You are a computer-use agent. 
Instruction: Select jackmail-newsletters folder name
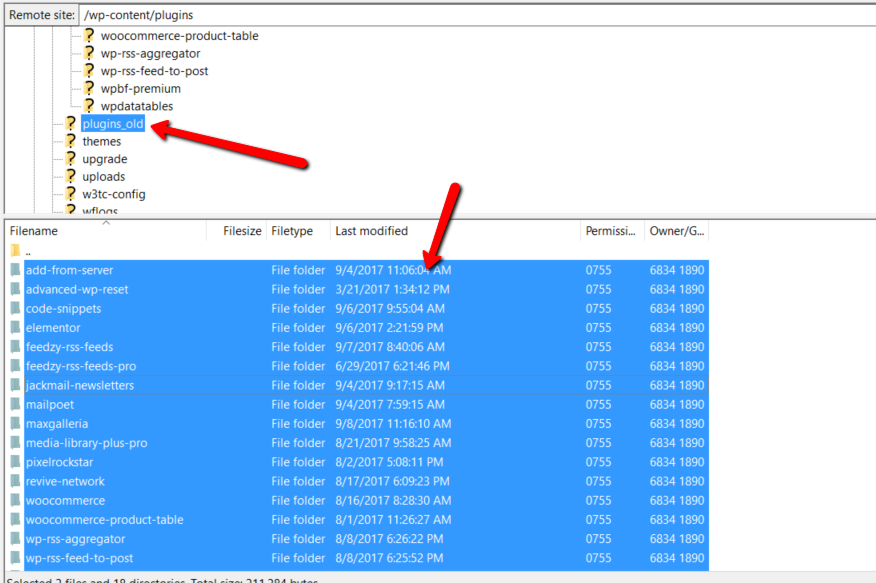(x=80, y=385)
